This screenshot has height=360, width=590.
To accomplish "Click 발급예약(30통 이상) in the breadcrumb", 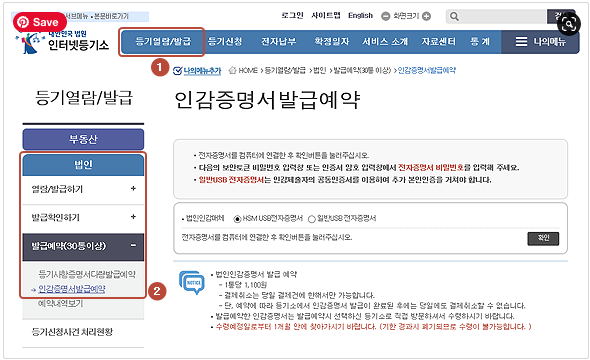I will 362,70.
